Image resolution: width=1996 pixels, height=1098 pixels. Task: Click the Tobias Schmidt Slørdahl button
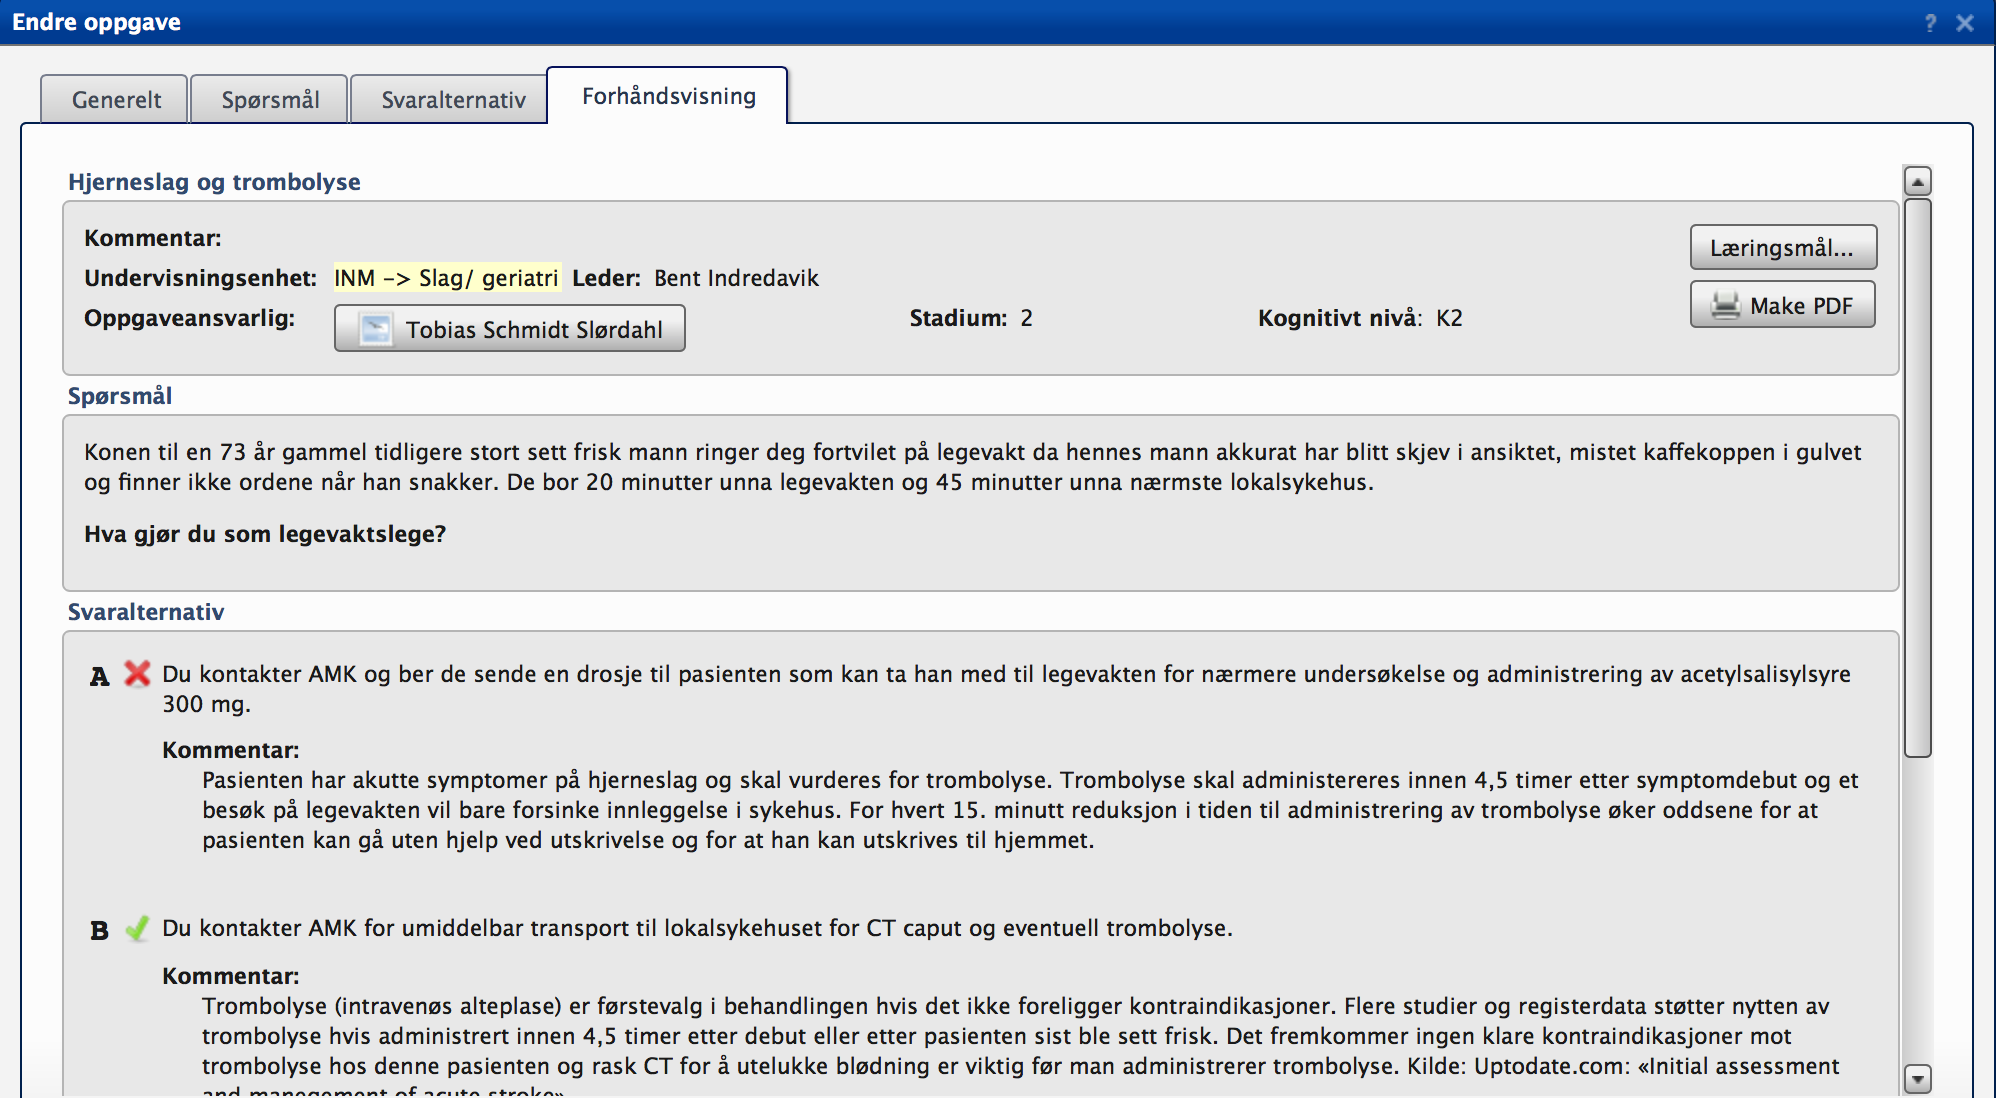click(x=510, y=329)
